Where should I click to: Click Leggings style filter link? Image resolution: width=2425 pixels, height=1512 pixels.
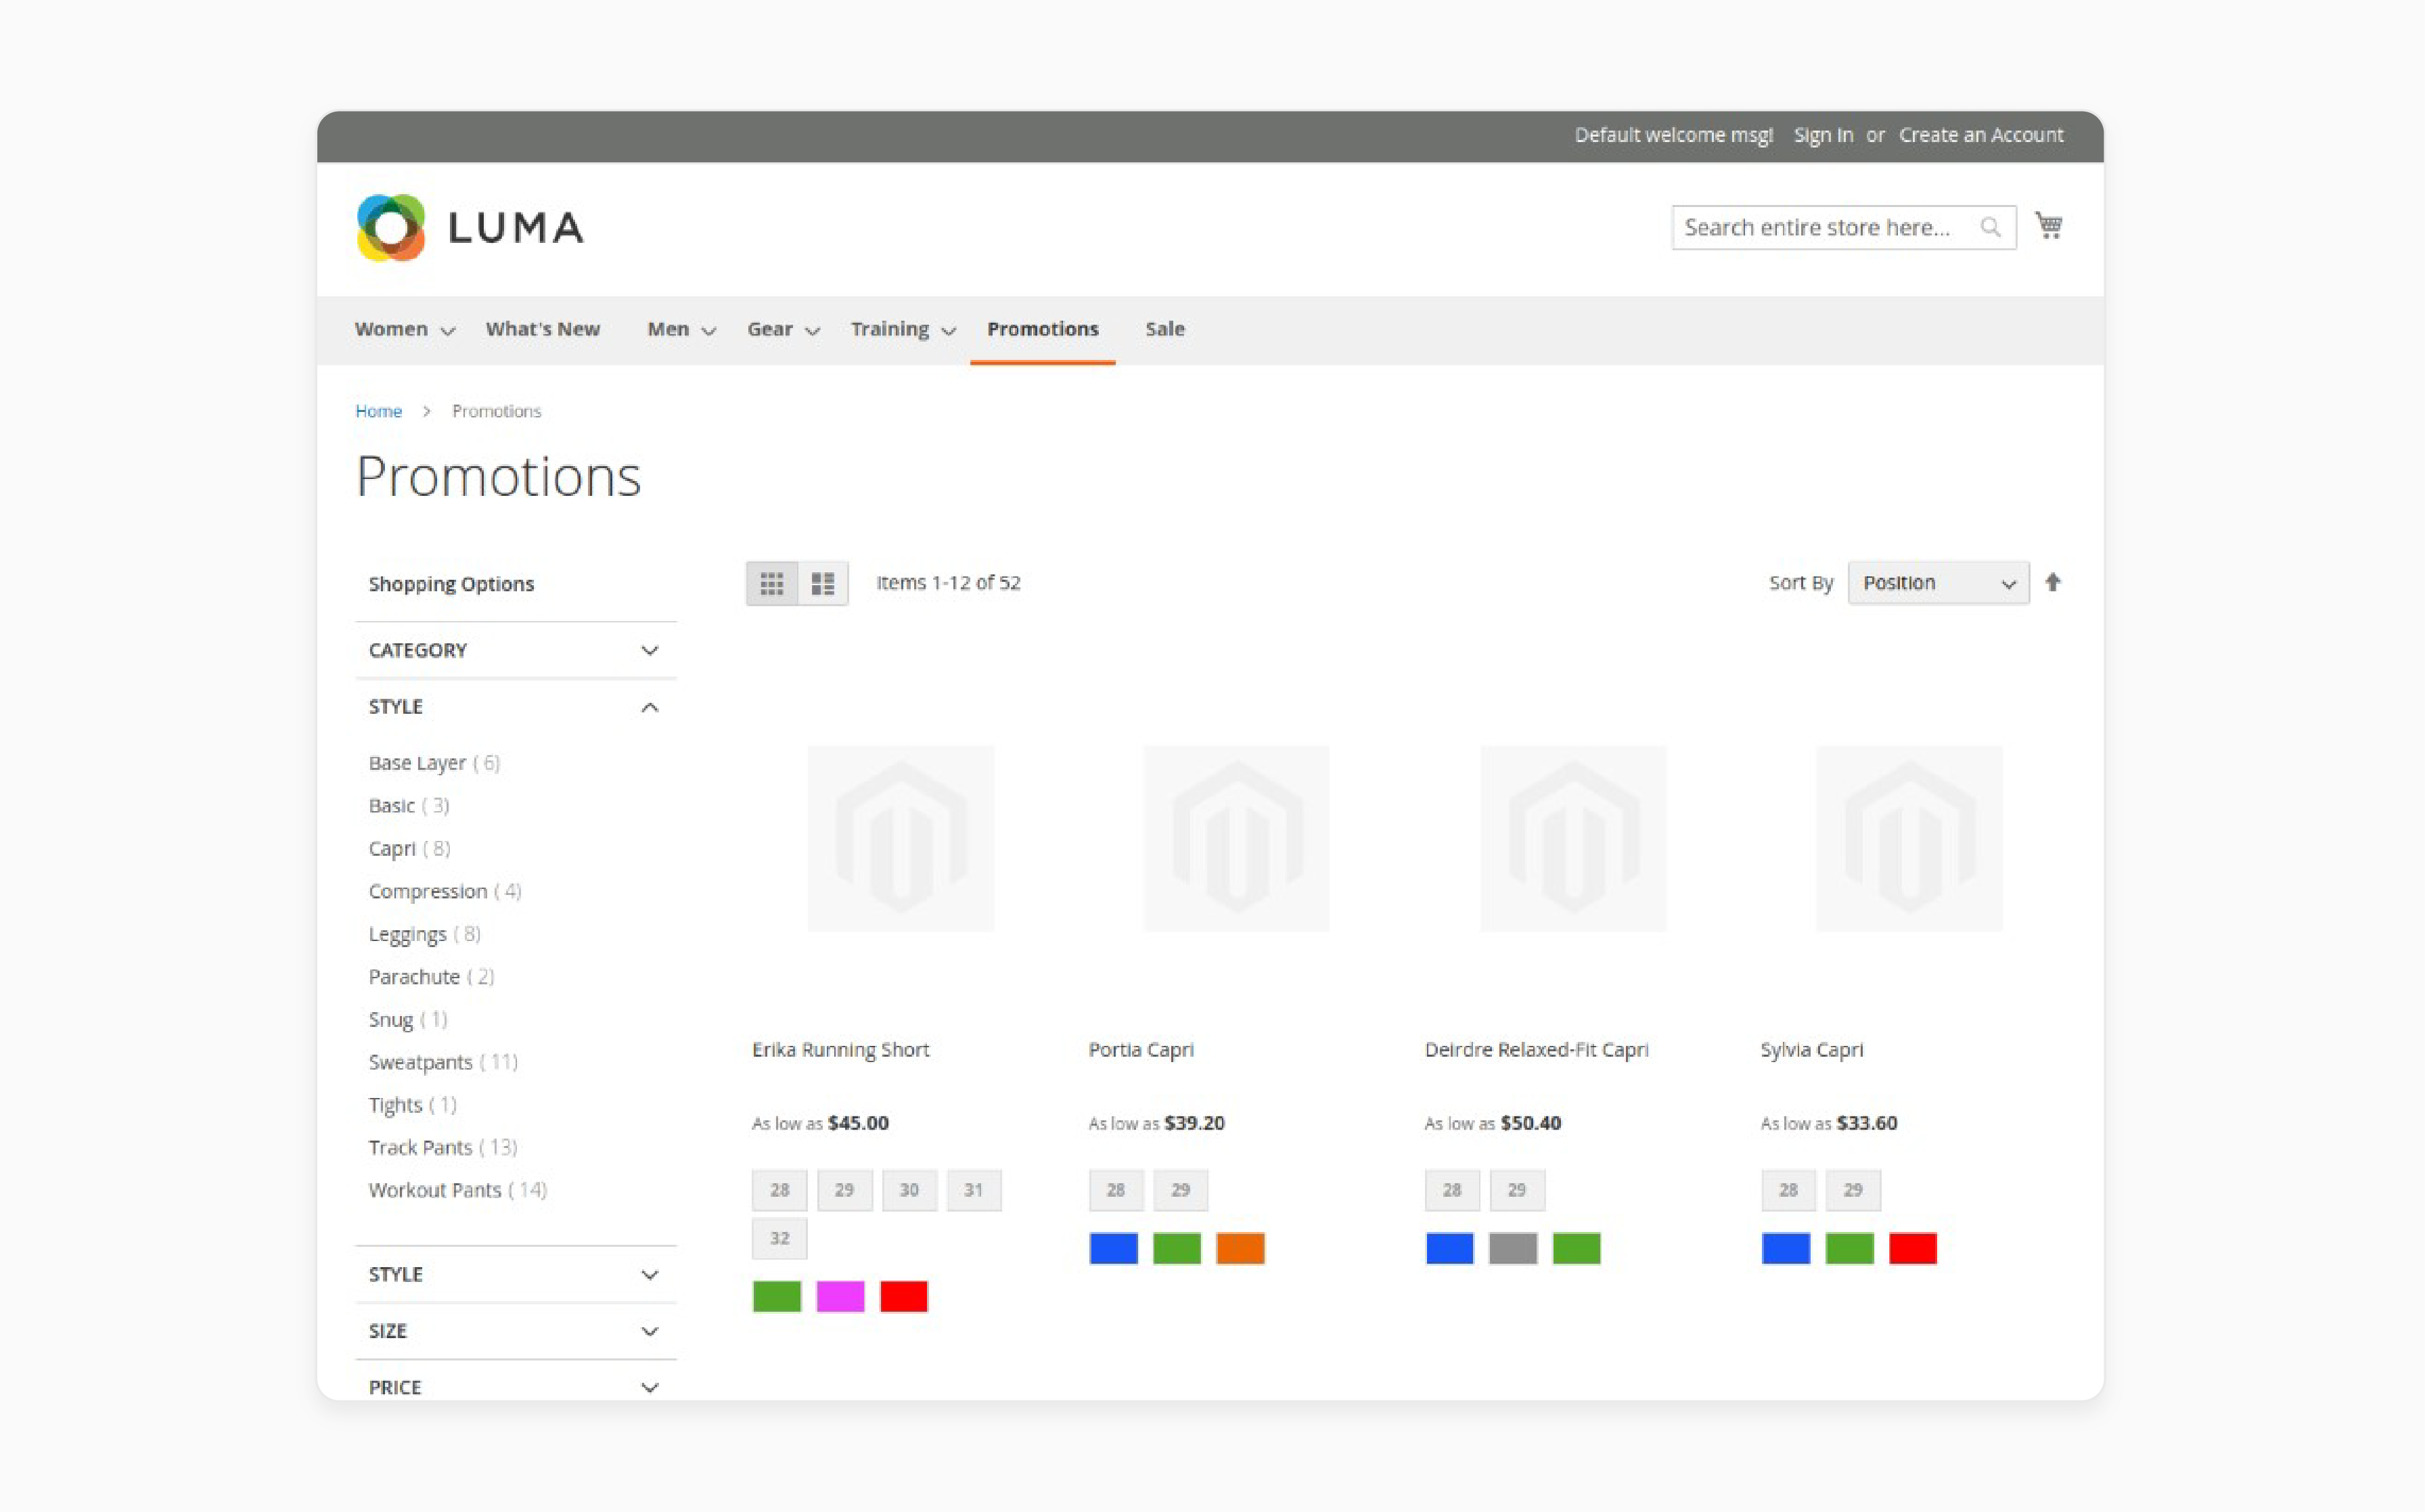click(x=424, y=932)
